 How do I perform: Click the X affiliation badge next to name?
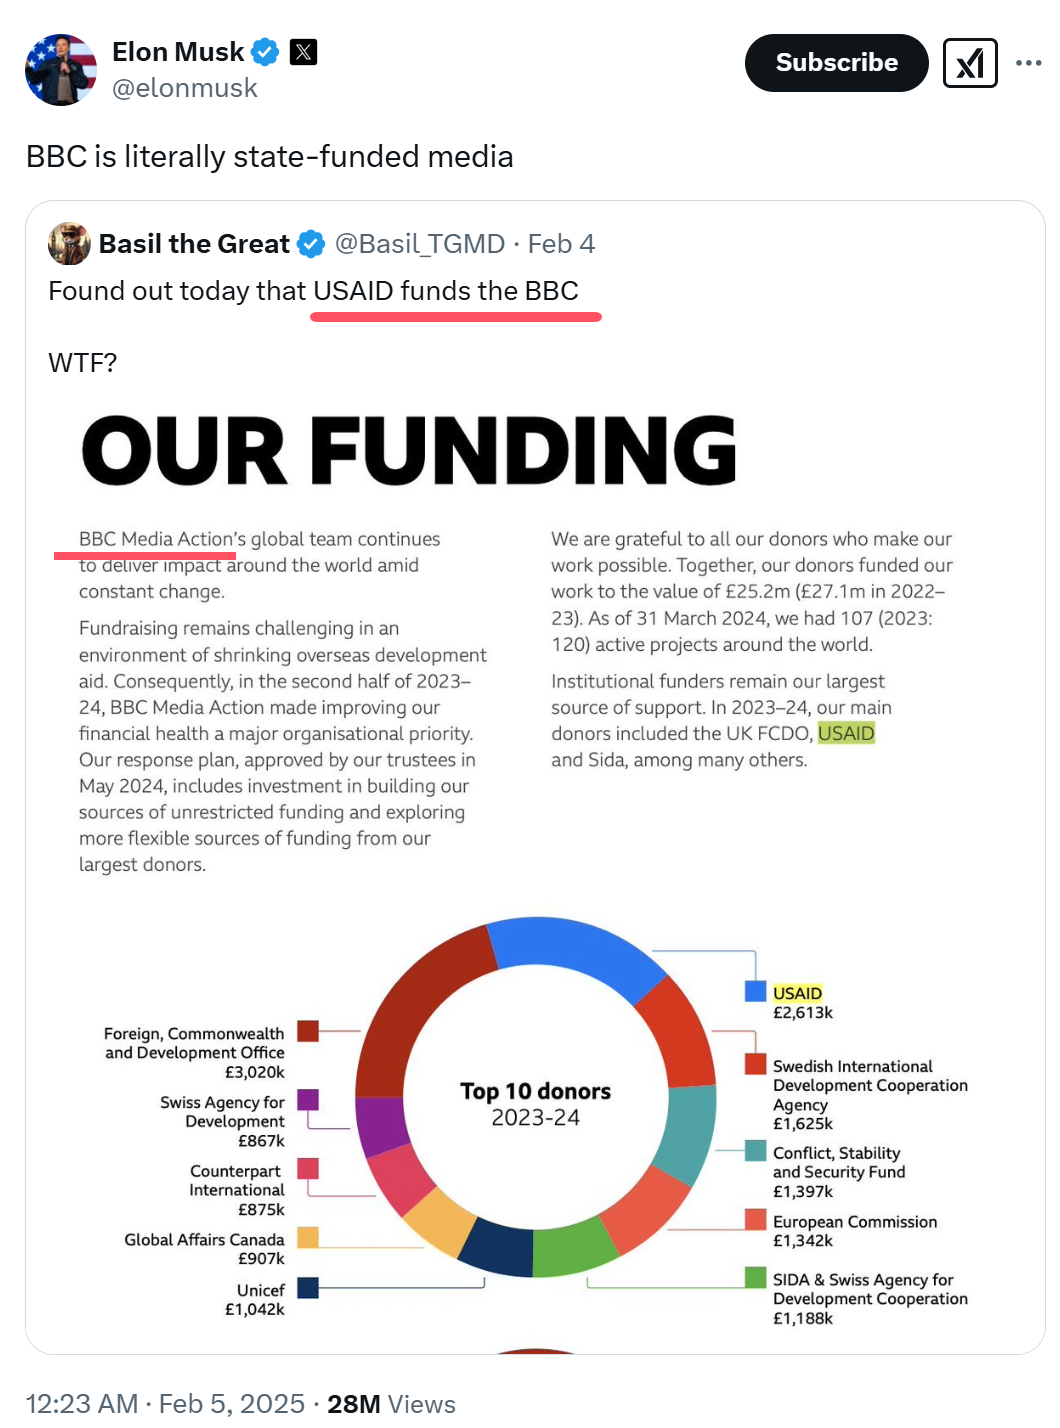point(303,52)
